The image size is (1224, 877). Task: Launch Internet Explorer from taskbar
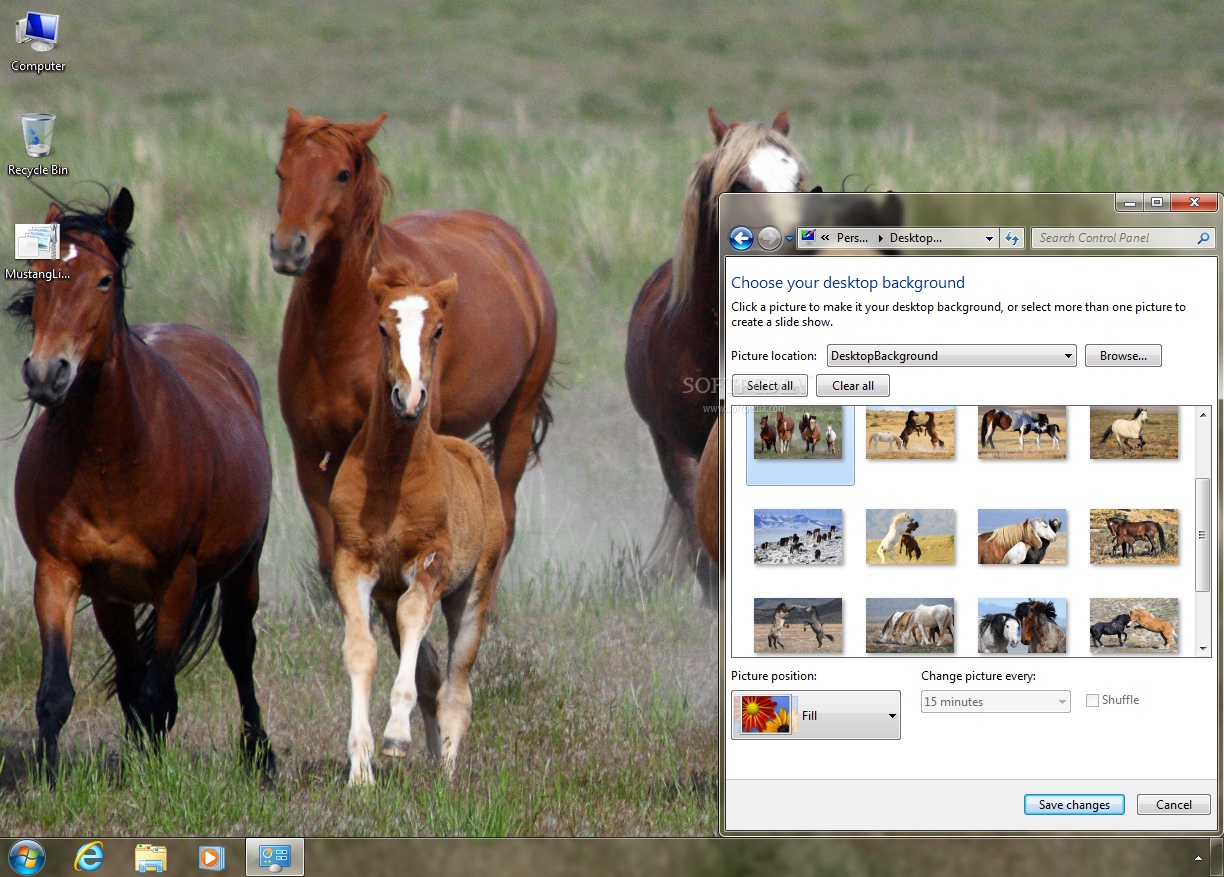point(89,857)
